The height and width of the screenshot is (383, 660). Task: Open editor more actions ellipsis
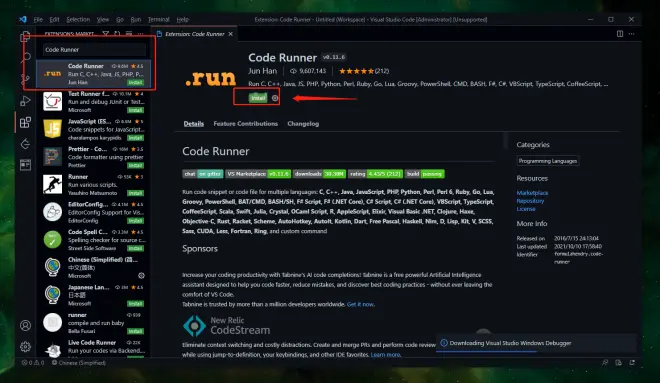tap(631, 34)
